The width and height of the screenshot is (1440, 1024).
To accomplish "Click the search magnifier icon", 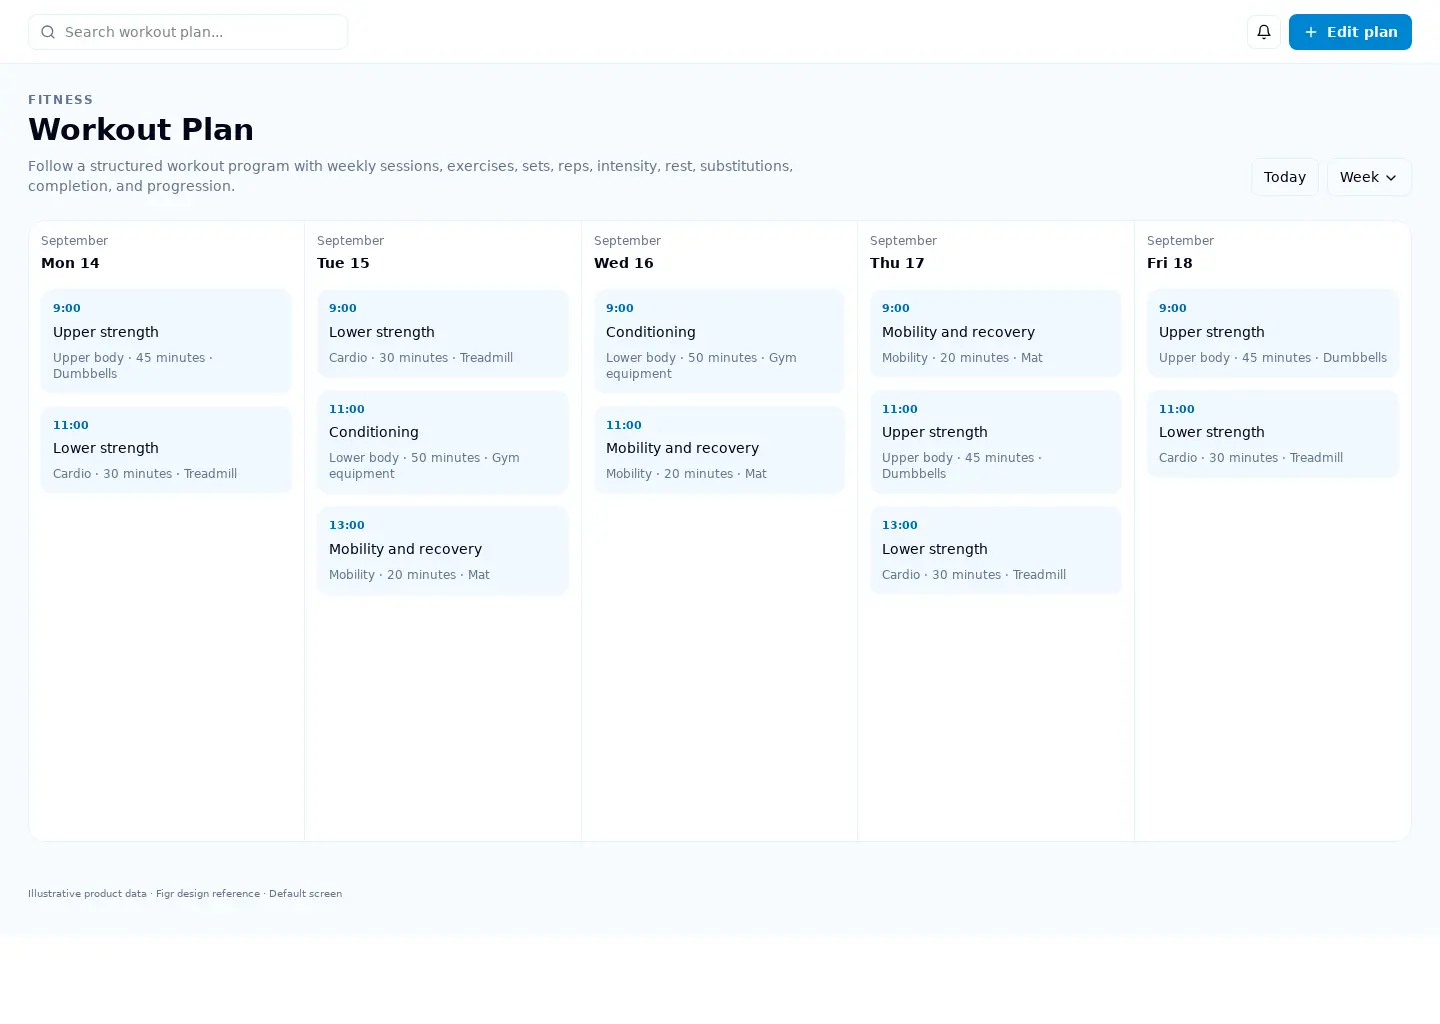I will pyautogui.click(x=48, y=32).
